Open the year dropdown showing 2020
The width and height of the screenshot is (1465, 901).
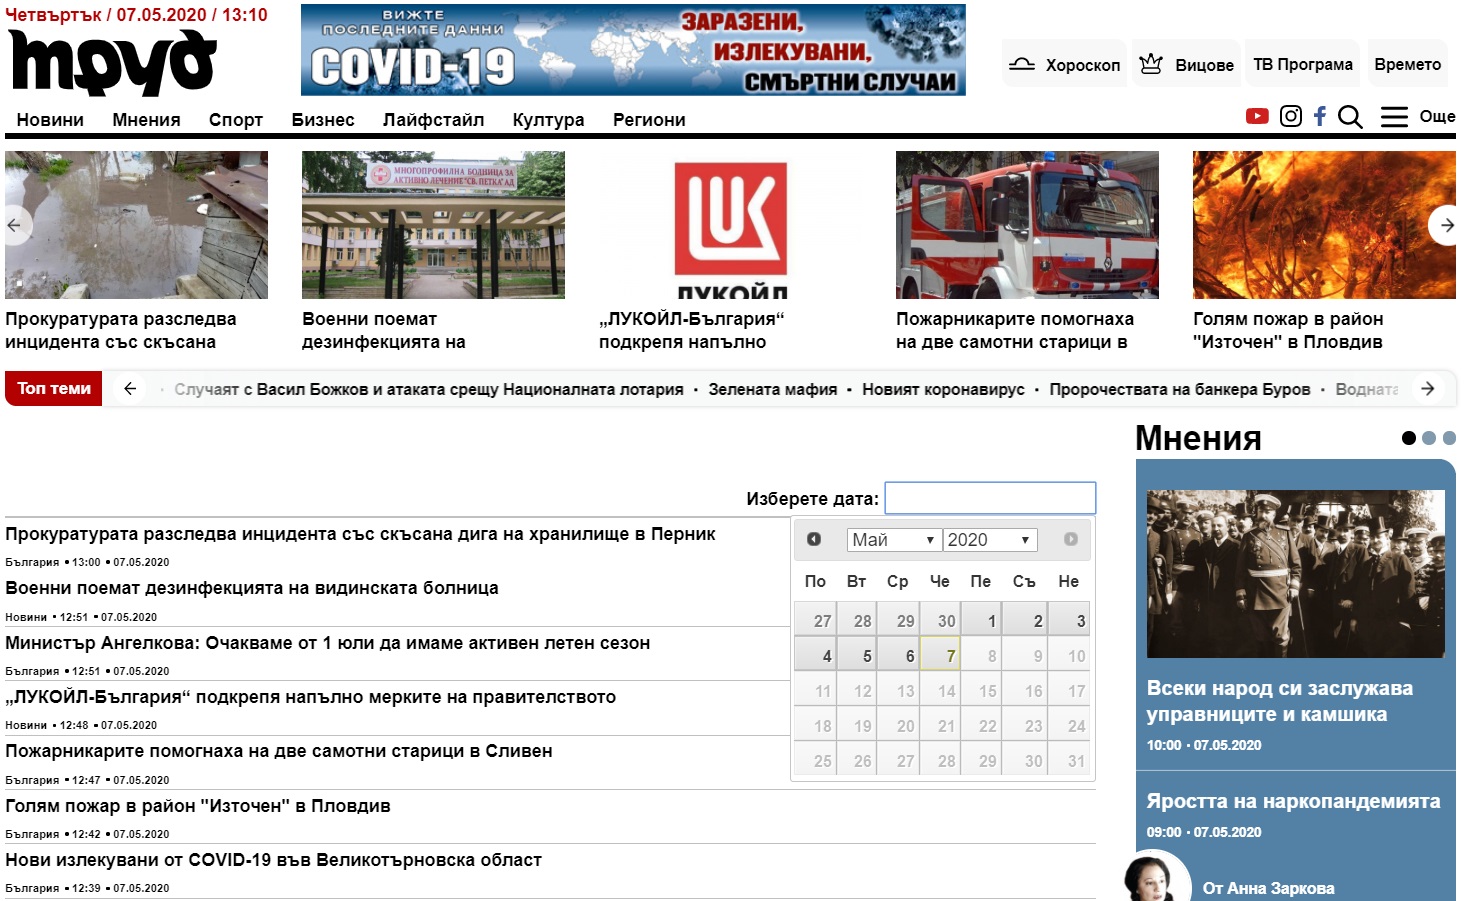990,540
